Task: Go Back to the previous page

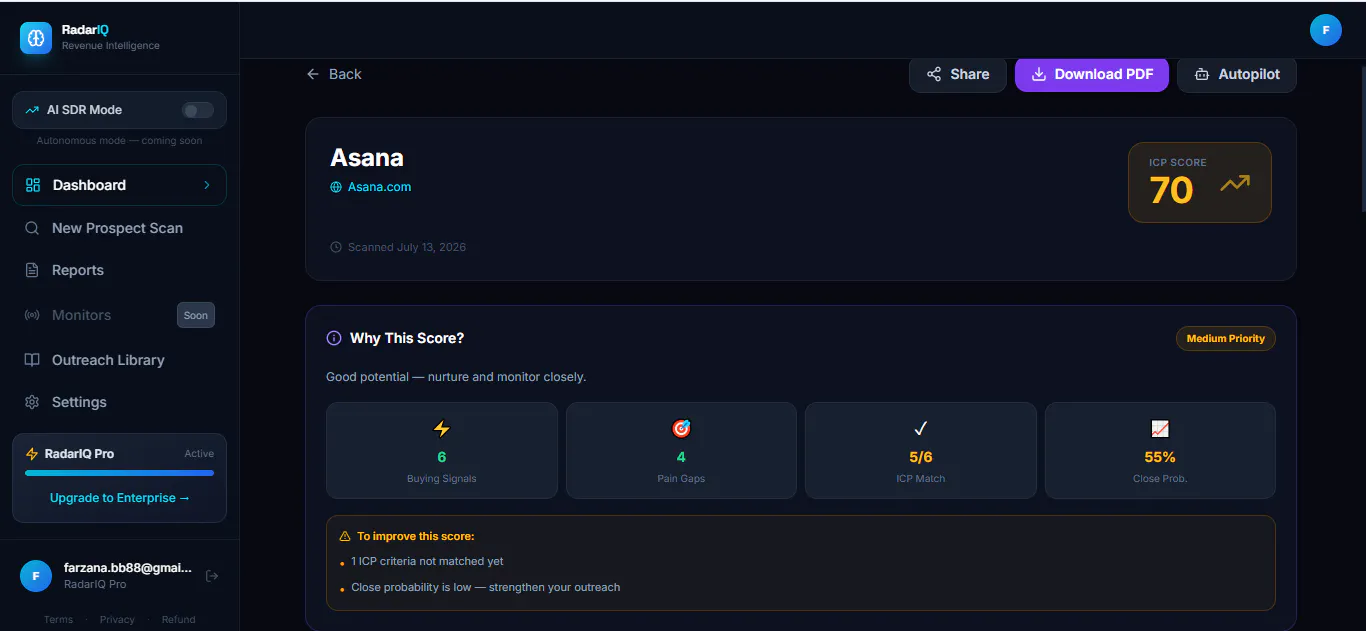Action: click(334, 74)
